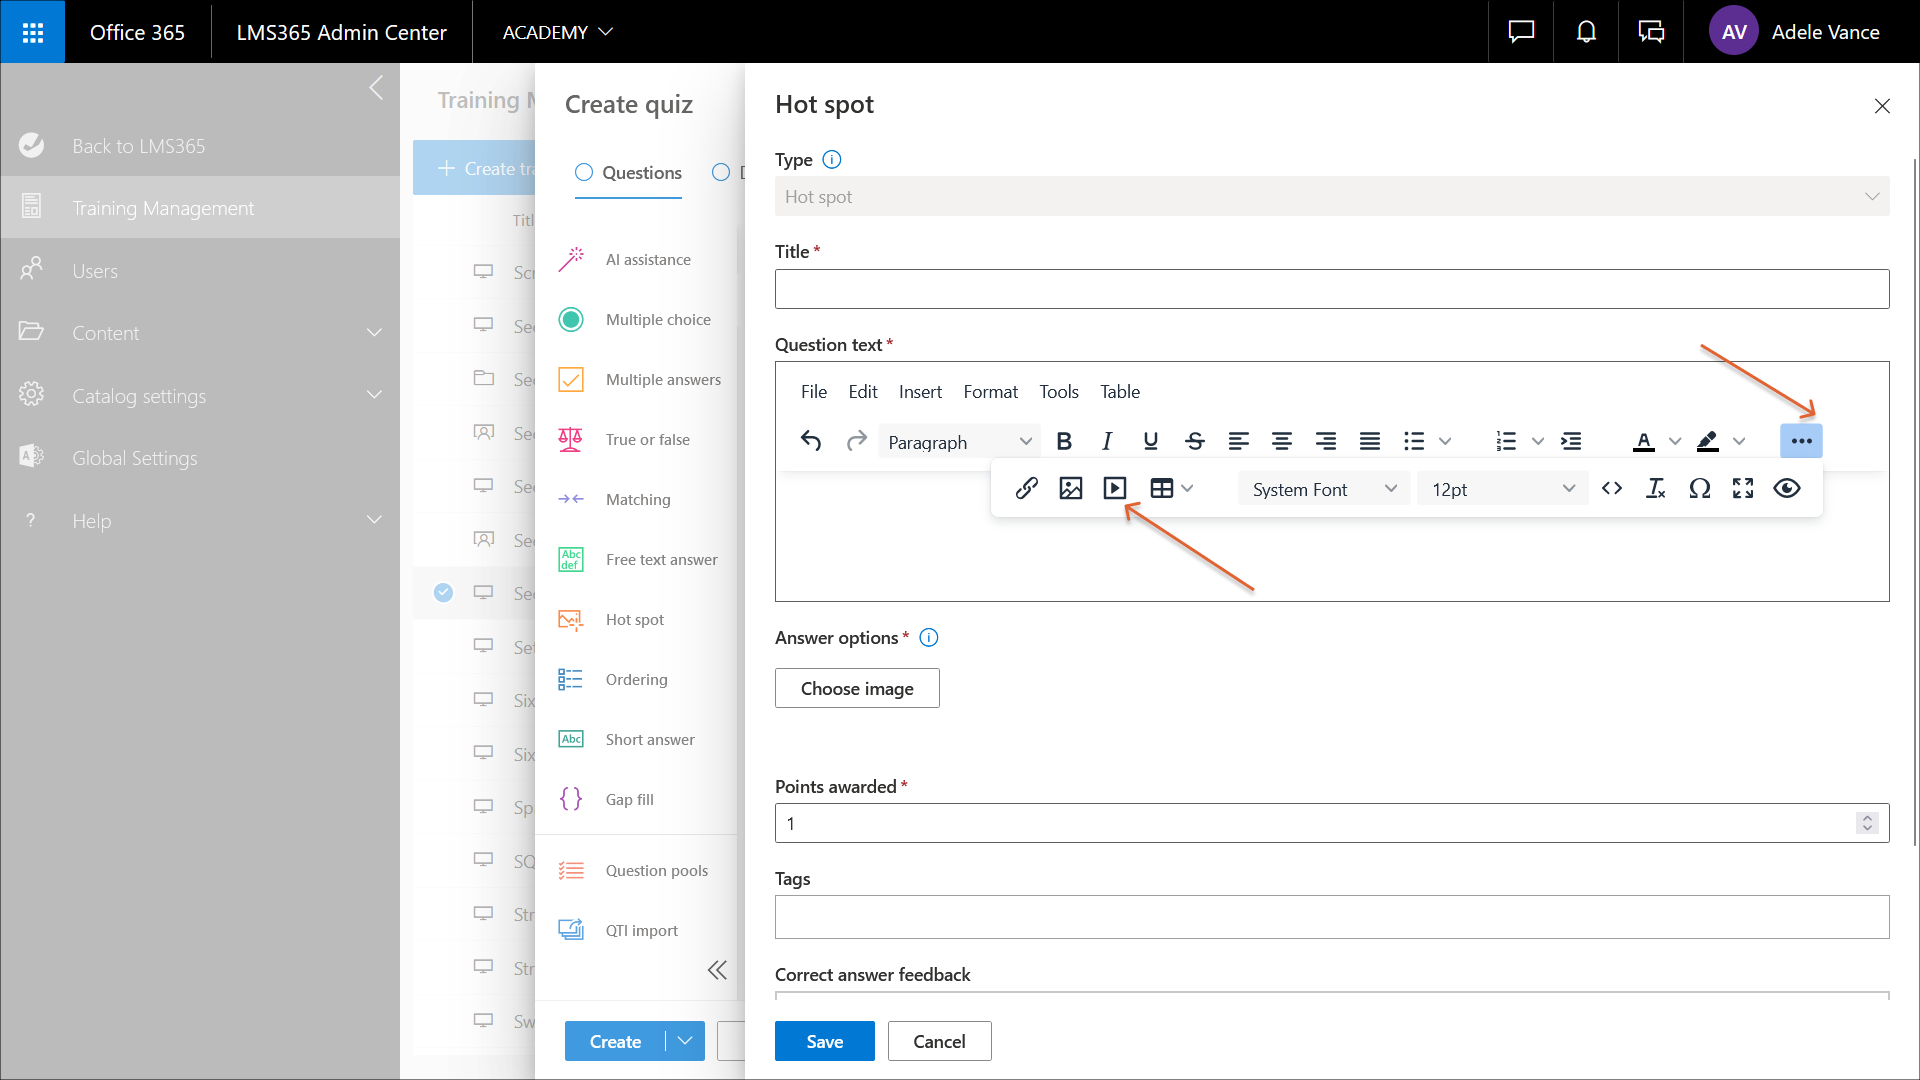Expand the ACADEMY dropdown in header
Image resolution: width=1920 pixels, height=1080 pixels.
(x=557, y=32)
